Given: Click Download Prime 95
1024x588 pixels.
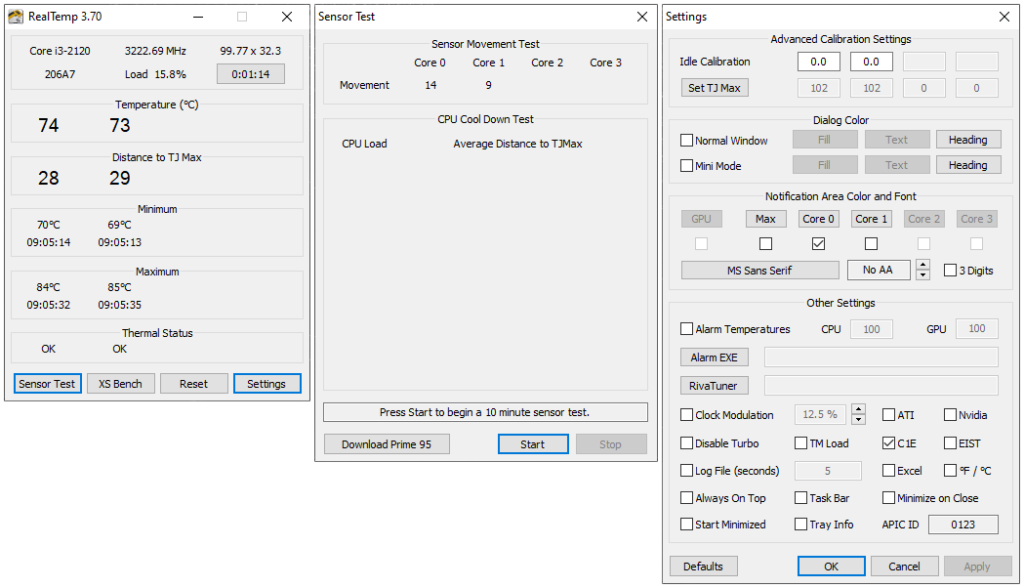Looking at the screenshot, I should click(386, 443).
